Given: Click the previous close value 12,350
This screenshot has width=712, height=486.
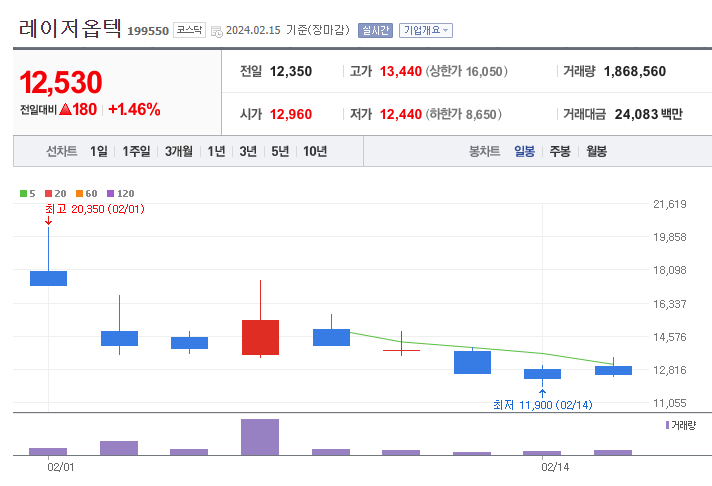Looking at the screenshot, I should 291,71.
